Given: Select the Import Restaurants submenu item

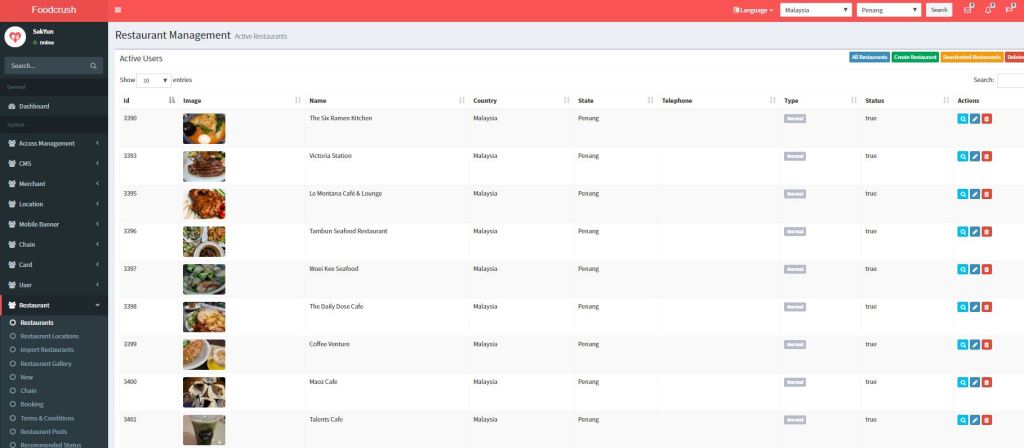Looking at the screenshot, I should coord(47,350).
